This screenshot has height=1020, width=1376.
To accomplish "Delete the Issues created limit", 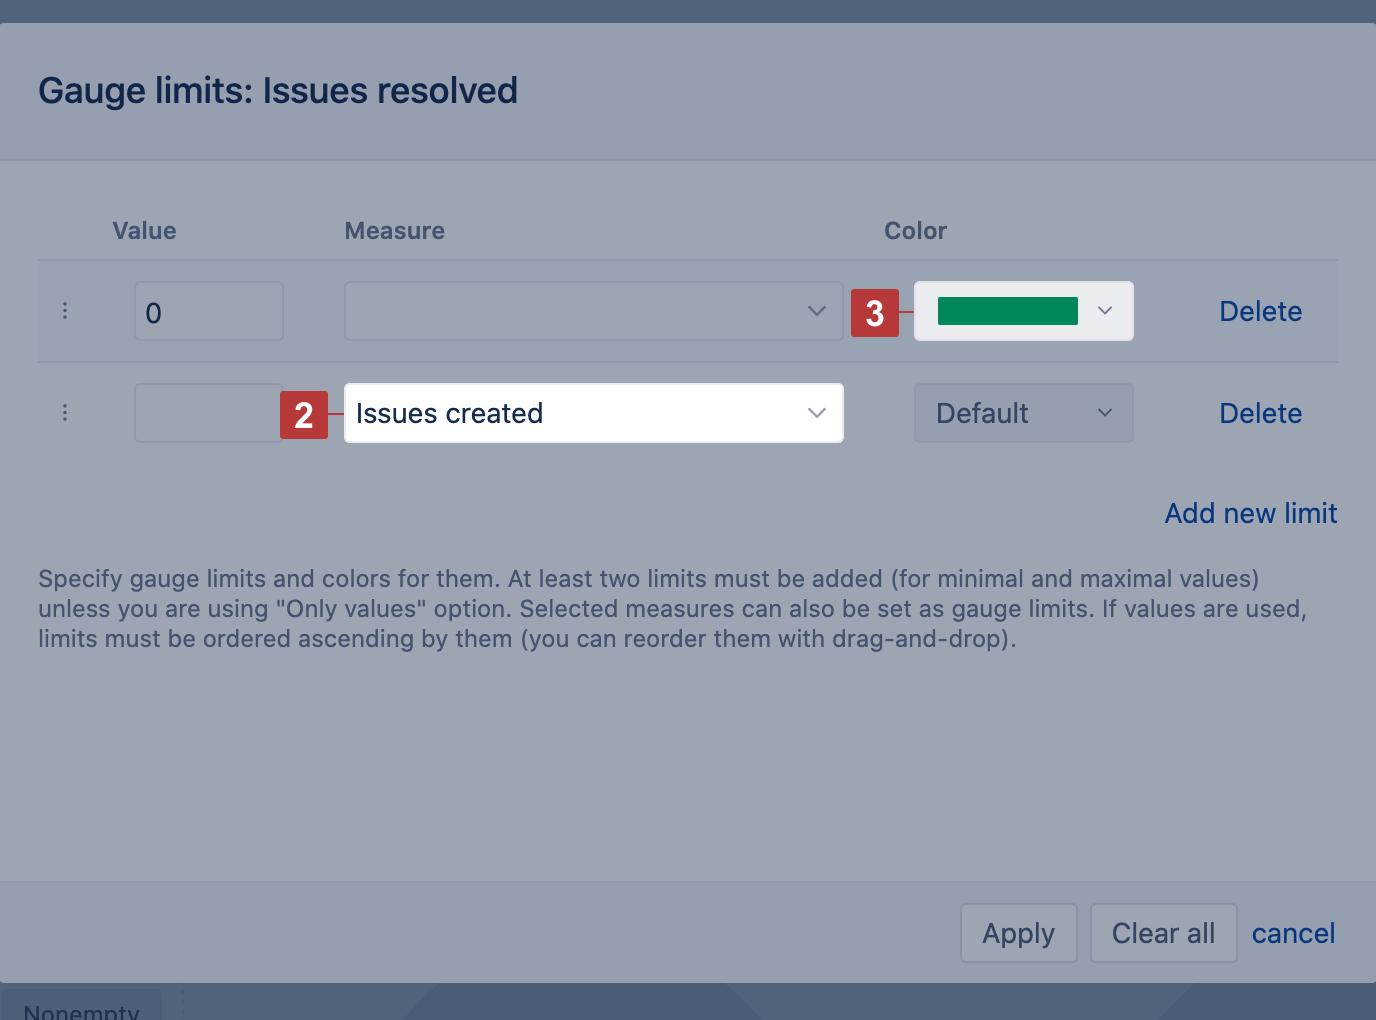I will tap(1260, 412).
